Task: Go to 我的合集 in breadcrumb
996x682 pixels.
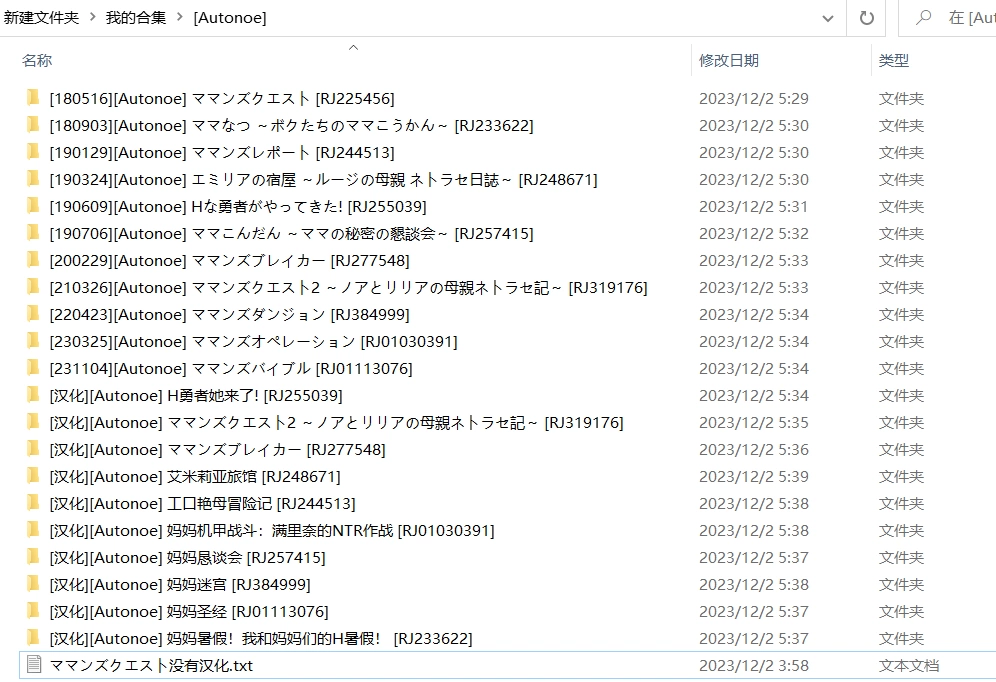Action: click(x=136, y=17)
